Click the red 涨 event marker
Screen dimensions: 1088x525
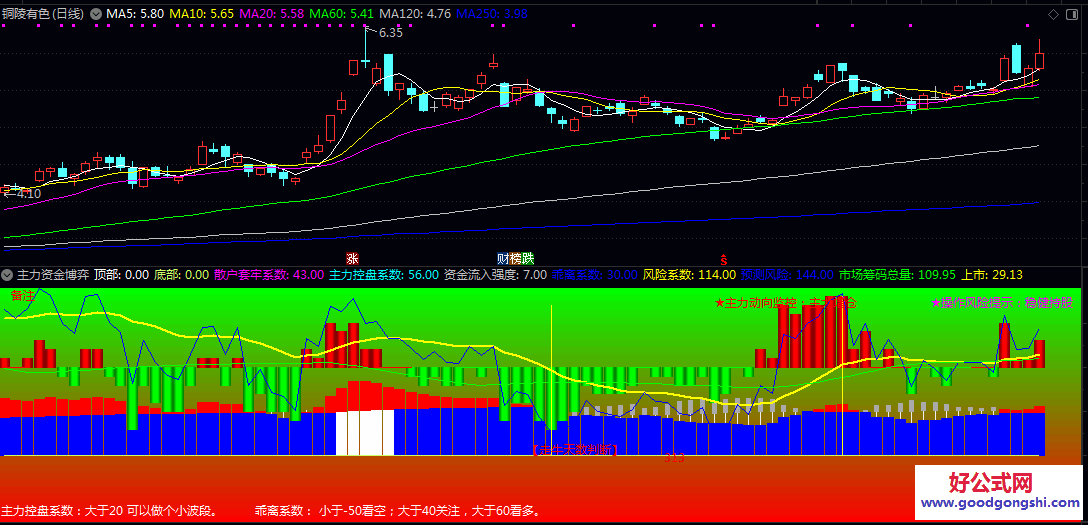pos(352,259)
